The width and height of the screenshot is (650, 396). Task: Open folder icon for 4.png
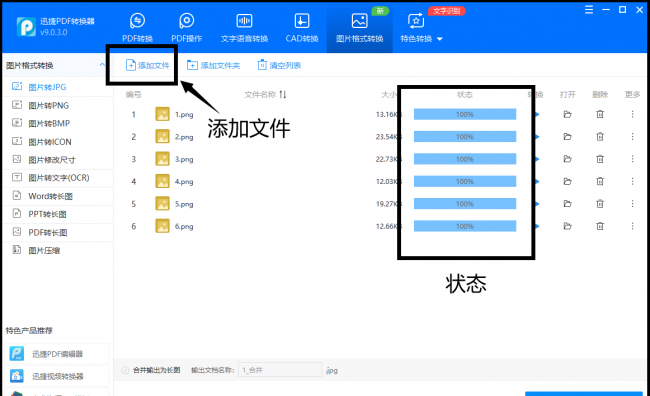(568, 182)
